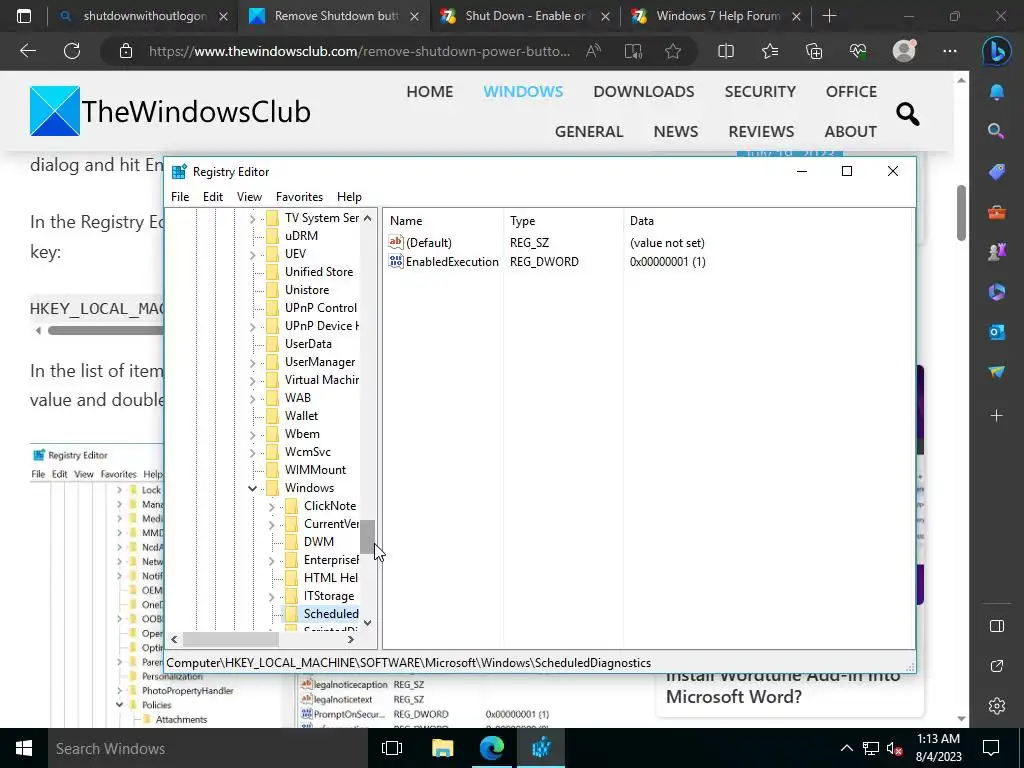Viewport: 1024px width, 768px height.
Task: Open a new browser tab
Action: (x=829, y=16)
